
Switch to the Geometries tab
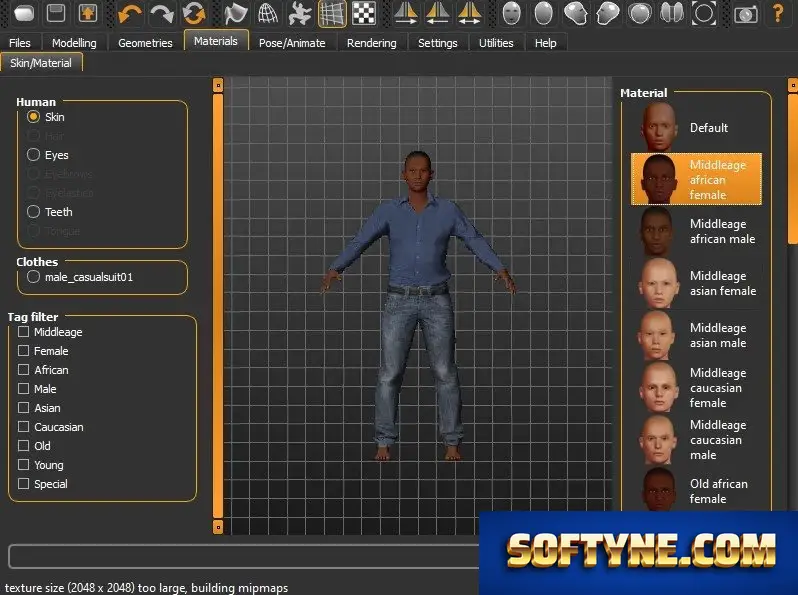click(145, 43)
